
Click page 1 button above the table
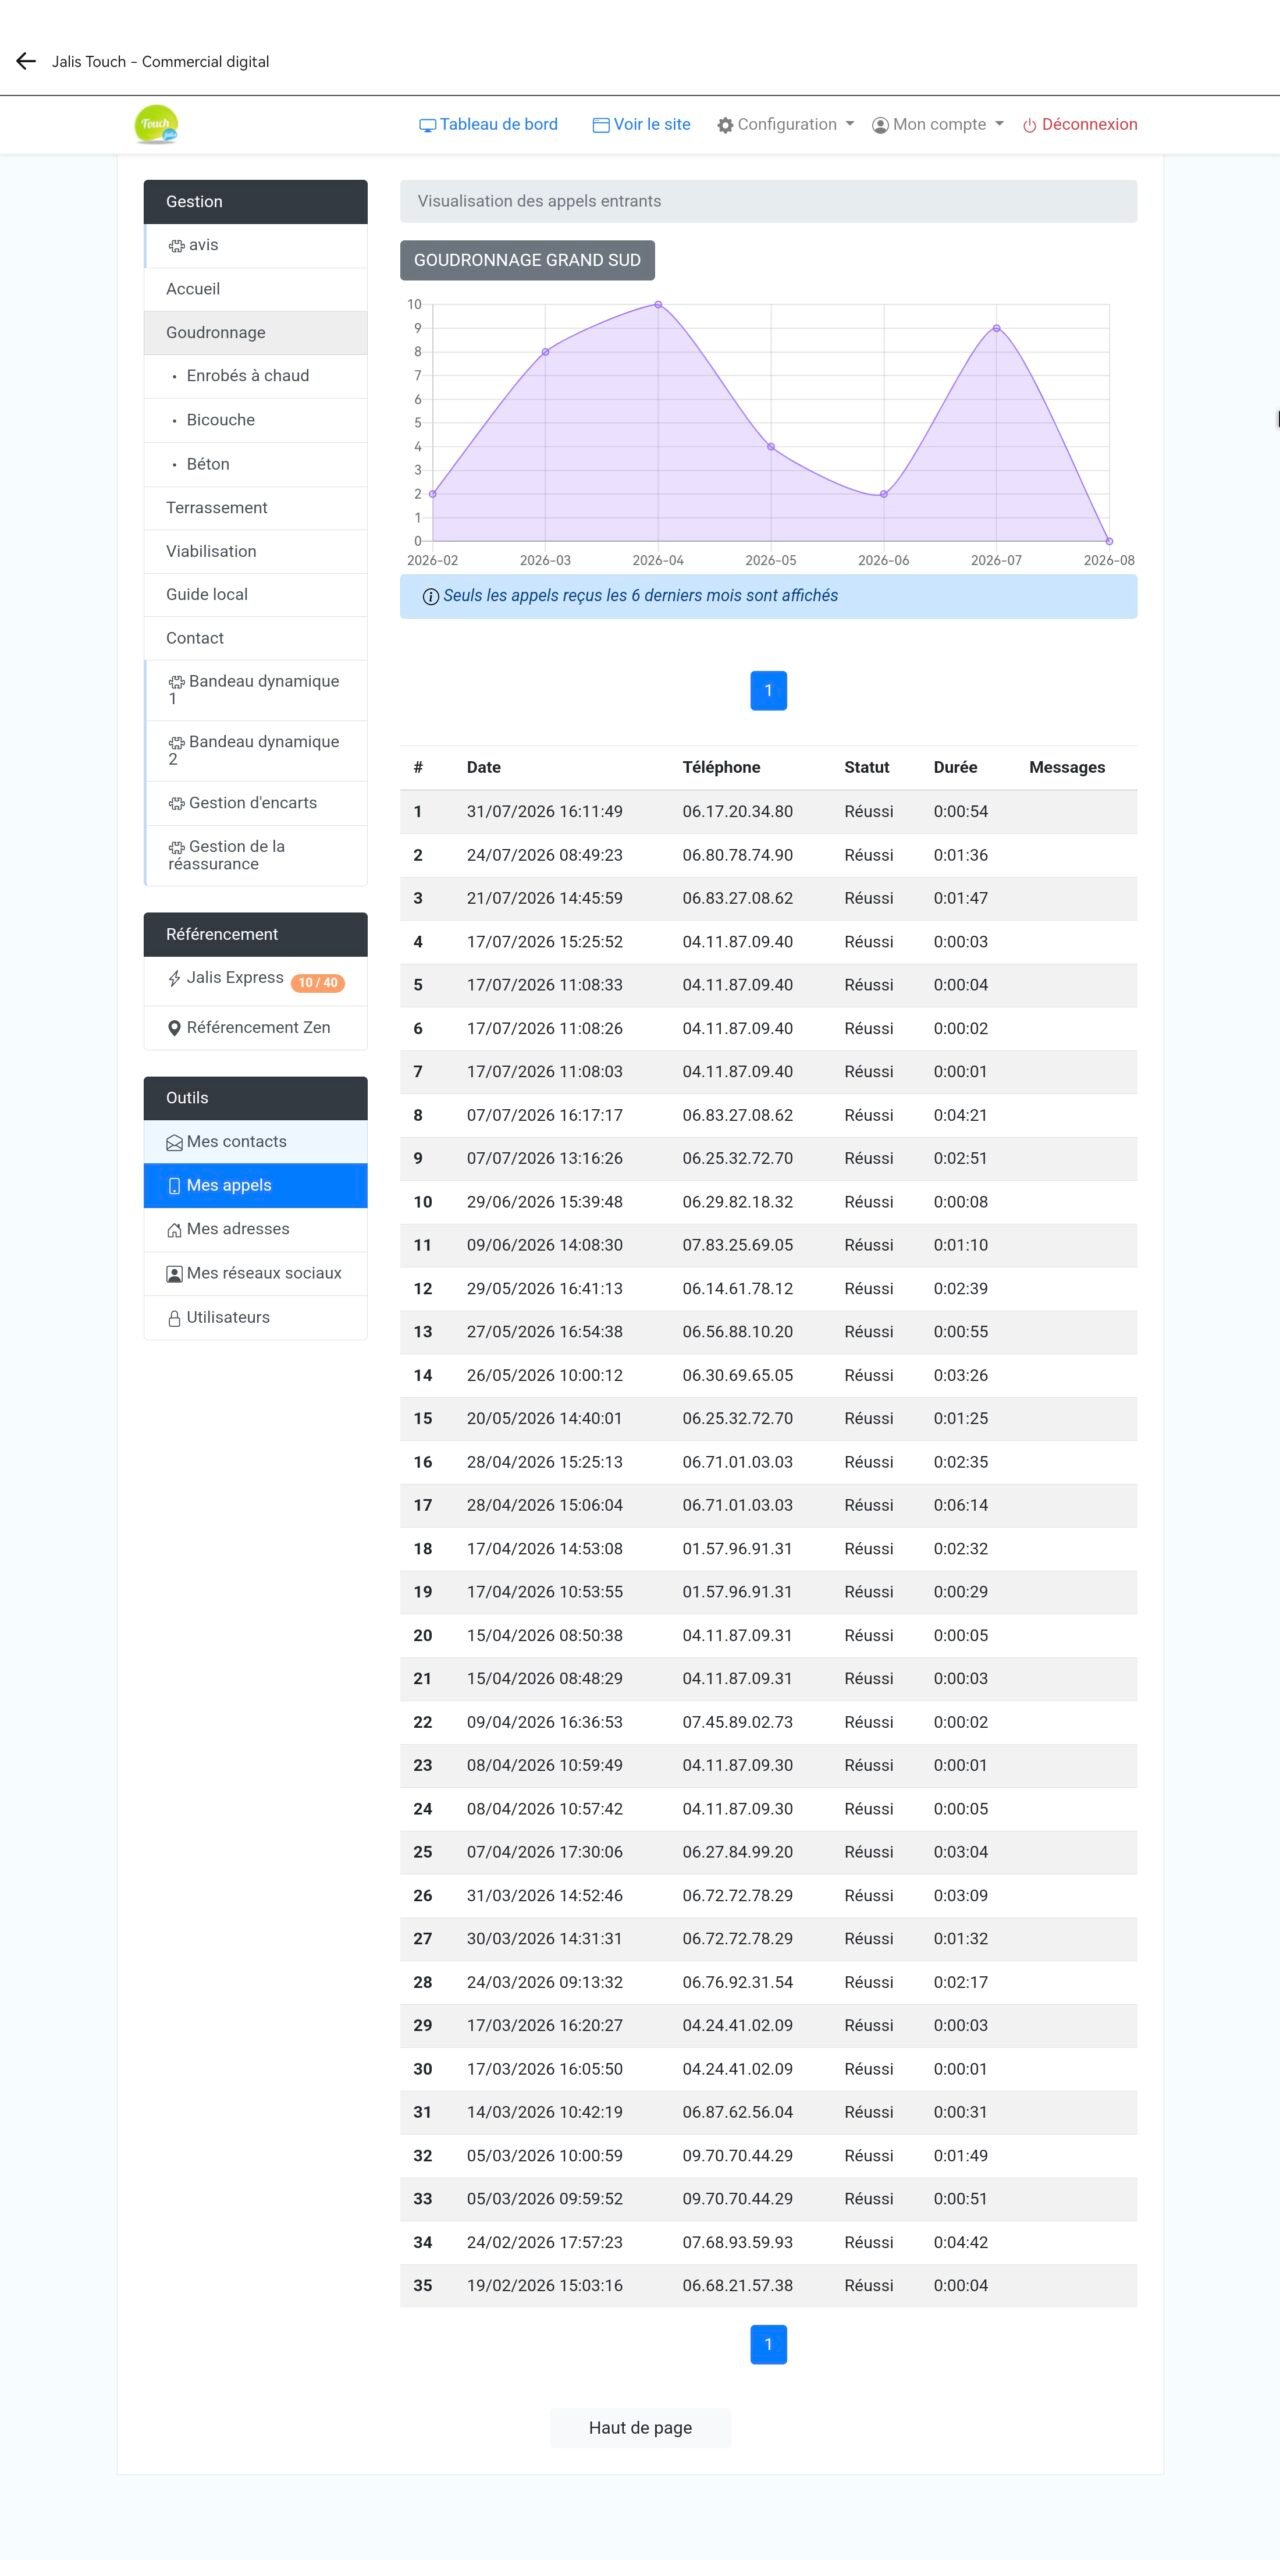pos(768,690)
